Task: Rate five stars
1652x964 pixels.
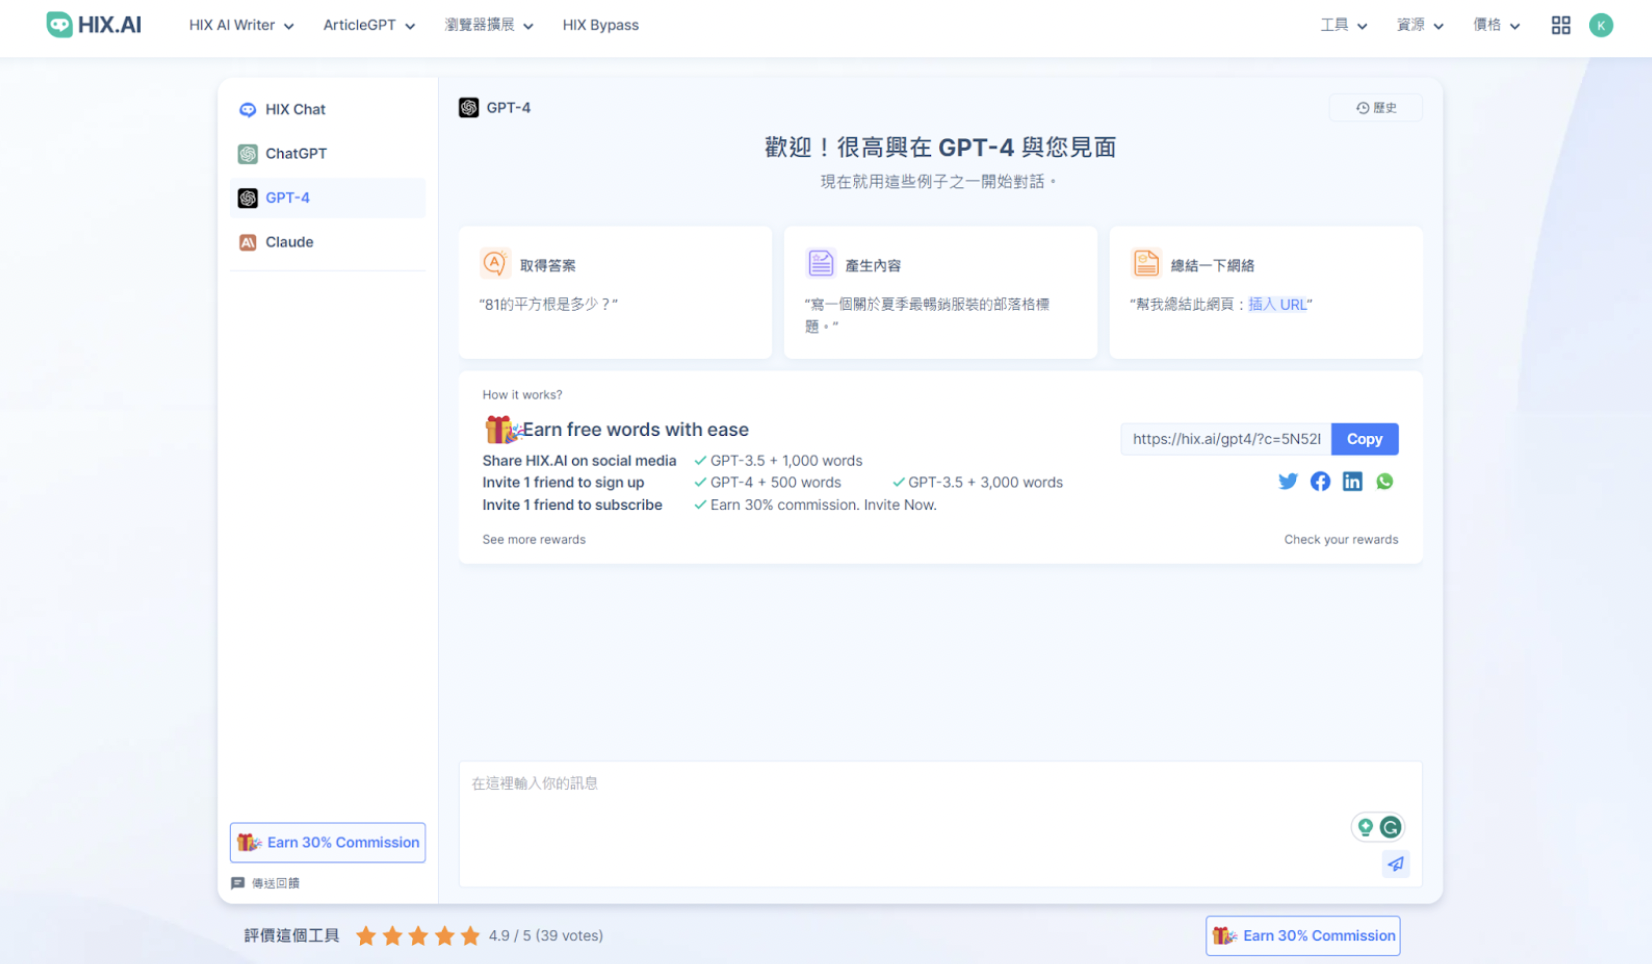Action: pyautogui.click(x=470, y=936)
